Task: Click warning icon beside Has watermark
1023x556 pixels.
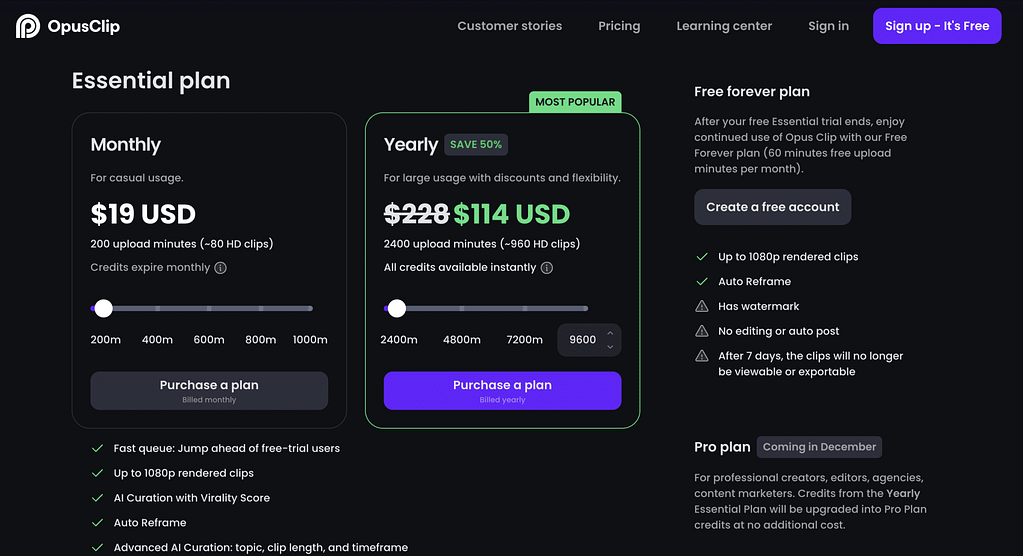Action: (702, 306)
